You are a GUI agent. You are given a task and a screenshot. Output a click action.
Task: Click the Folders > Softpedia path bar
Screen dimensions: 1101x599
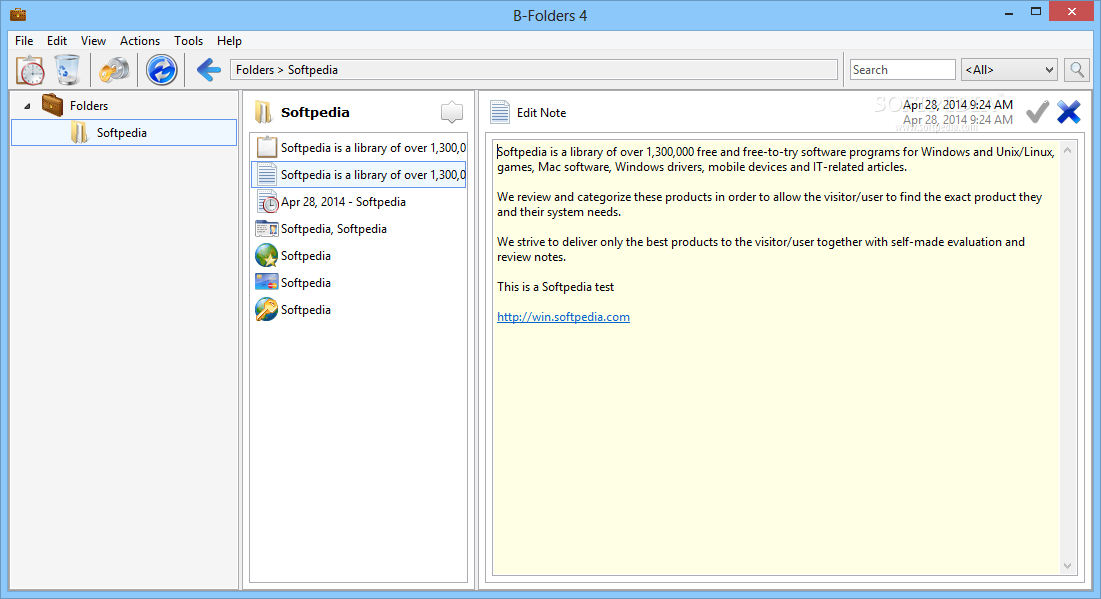pyautogui.click(x=534, y=70)
